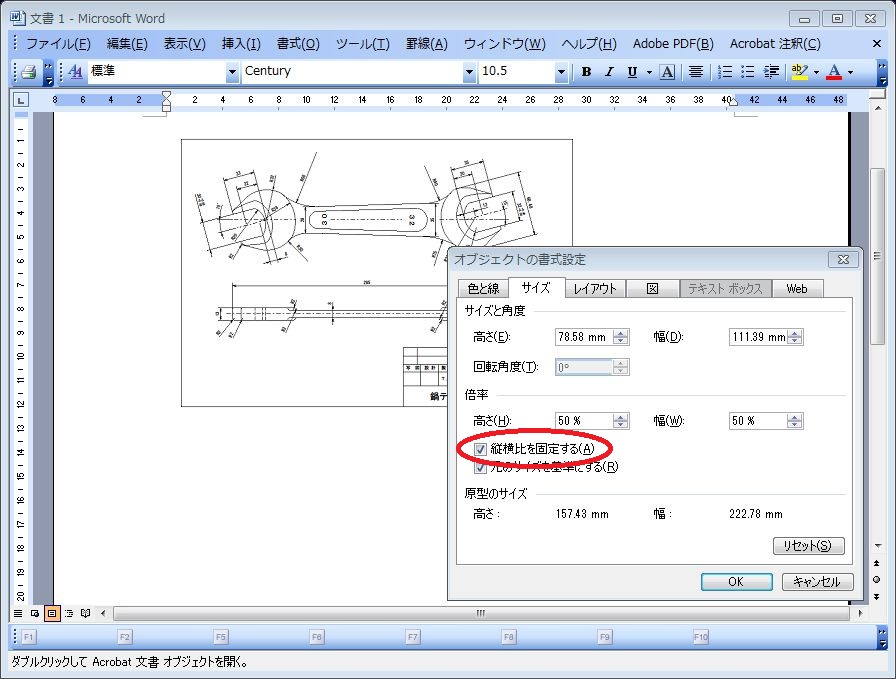Switch to Web Layout view icon
This screenshot has width=896, height=679.
pos(35,613)
